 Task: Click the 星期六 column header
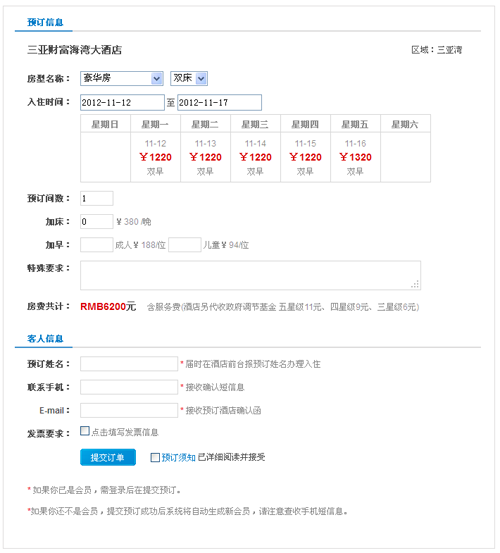tap(406, 124)
